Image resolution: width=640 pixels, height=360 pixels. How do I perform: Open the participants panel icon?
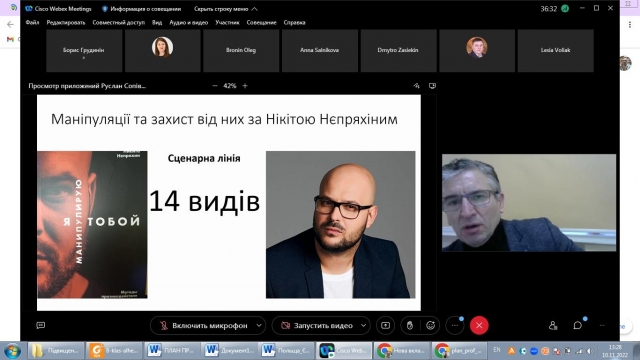click(553, 325)
